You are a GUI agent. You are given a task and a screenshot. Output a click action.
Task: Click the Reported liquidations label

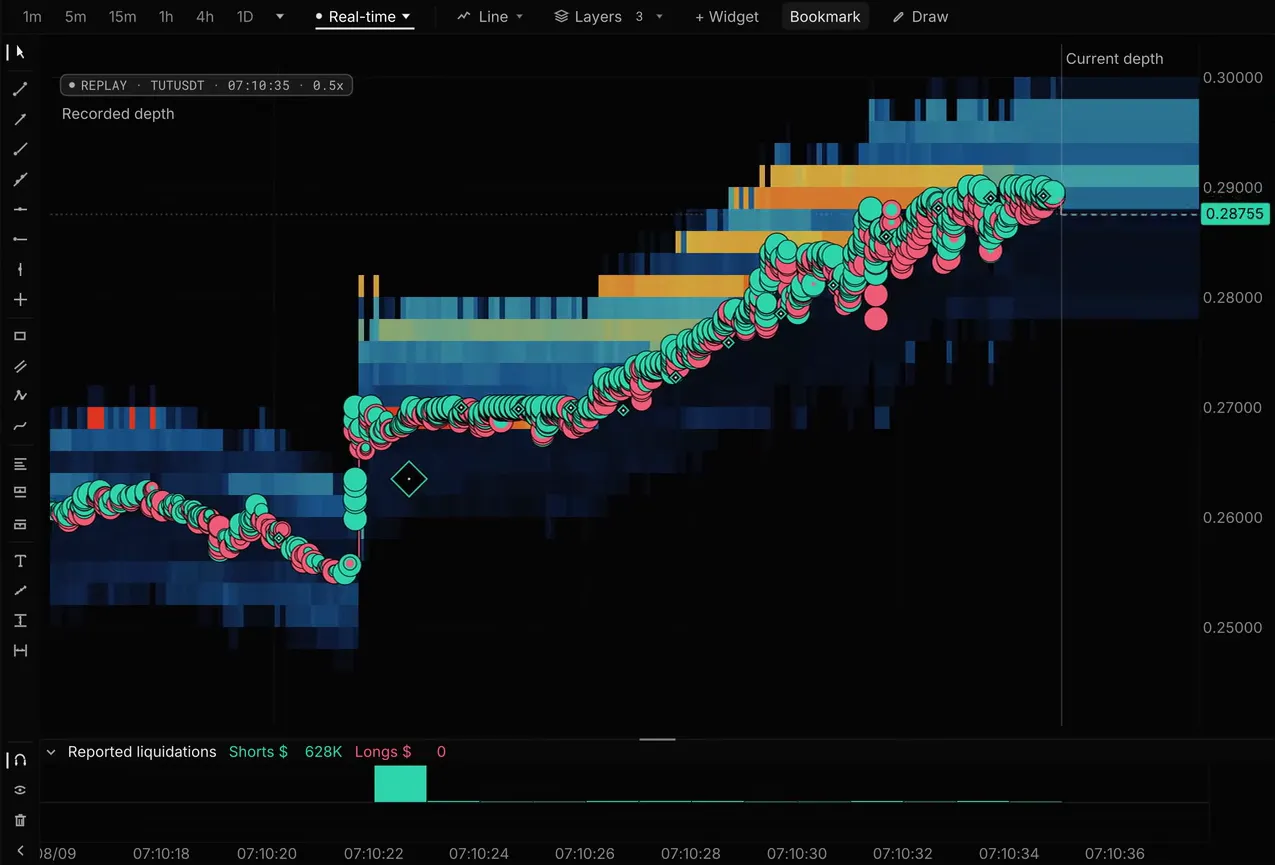pos(142,752)
